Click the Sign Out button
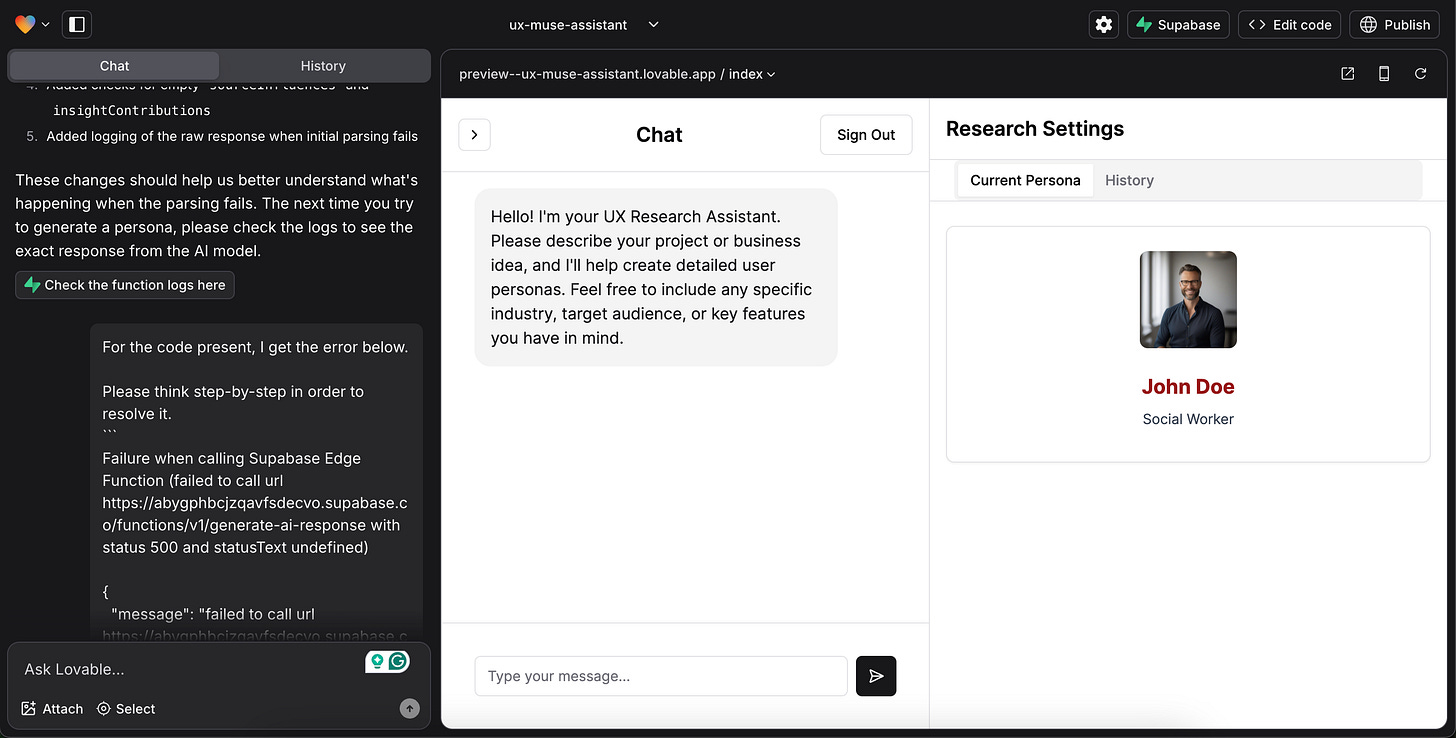The image size is (1456, 738). tap(866, 135)
